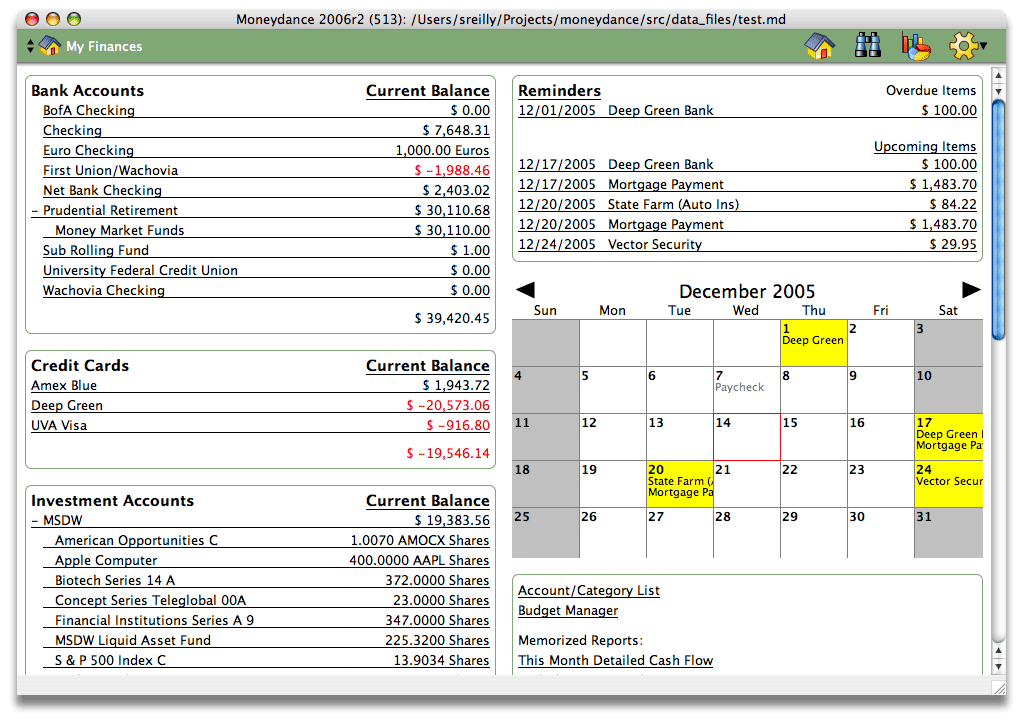This screenshot has width=1020, height=719.
Task: Open Net Bank Checking account
Action: pos(102,191)
